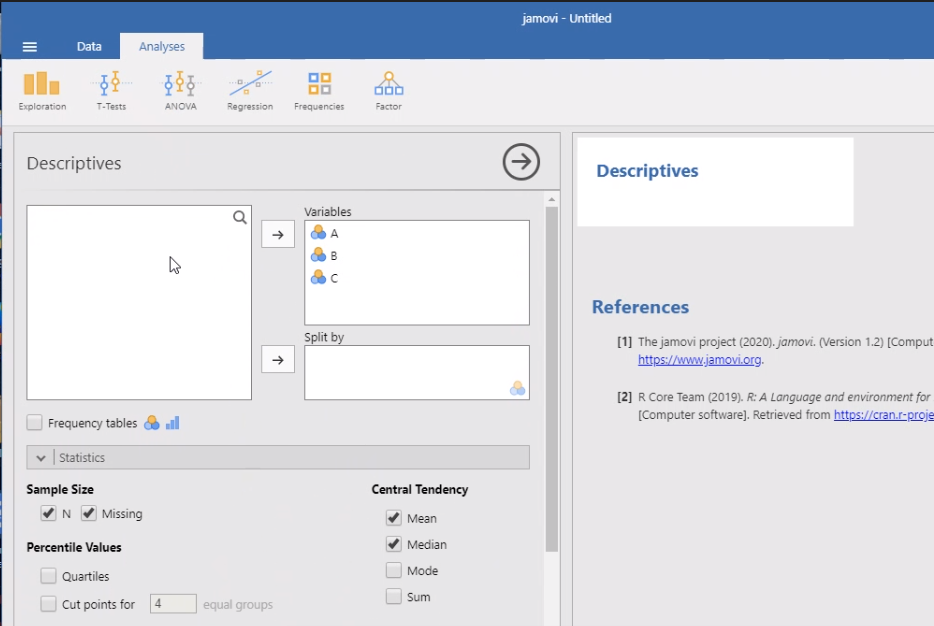Uncheck the N sample size checkbox
This screenshot has height=626, width=934.
(x=48, y=513)
